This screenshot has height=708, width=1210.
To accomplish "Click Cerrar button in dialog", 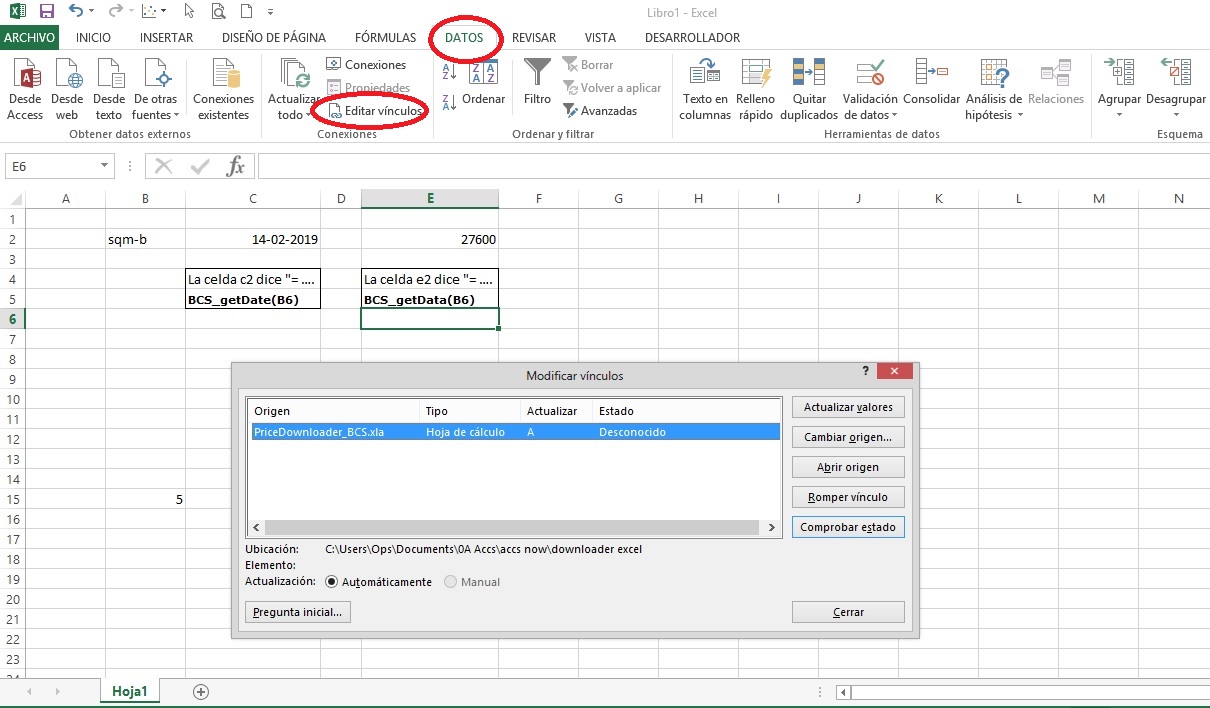I will tap(848, 612).
